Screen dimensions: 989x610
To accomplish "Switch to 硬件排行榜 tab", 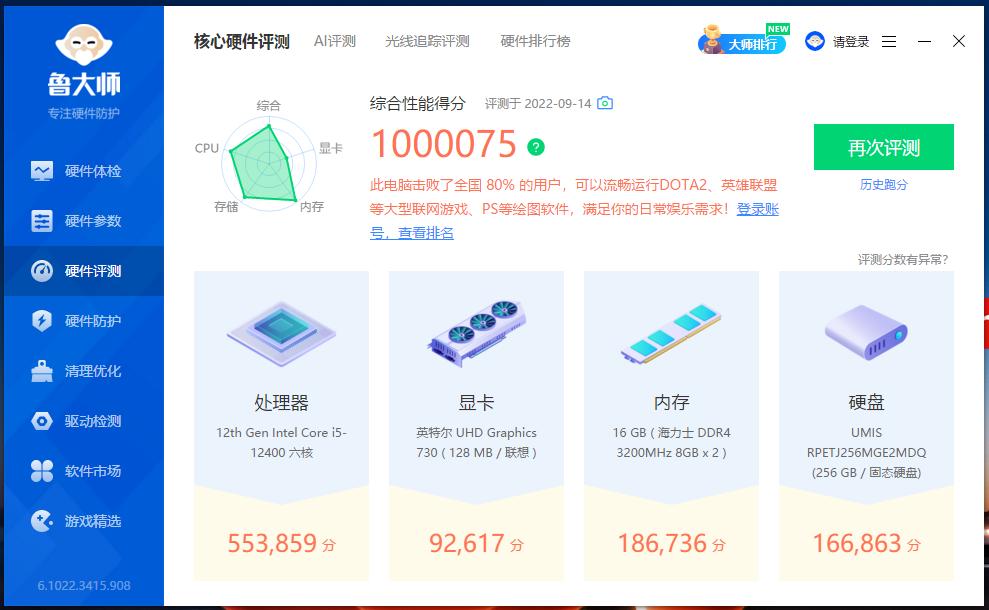I will pos(535,42).
